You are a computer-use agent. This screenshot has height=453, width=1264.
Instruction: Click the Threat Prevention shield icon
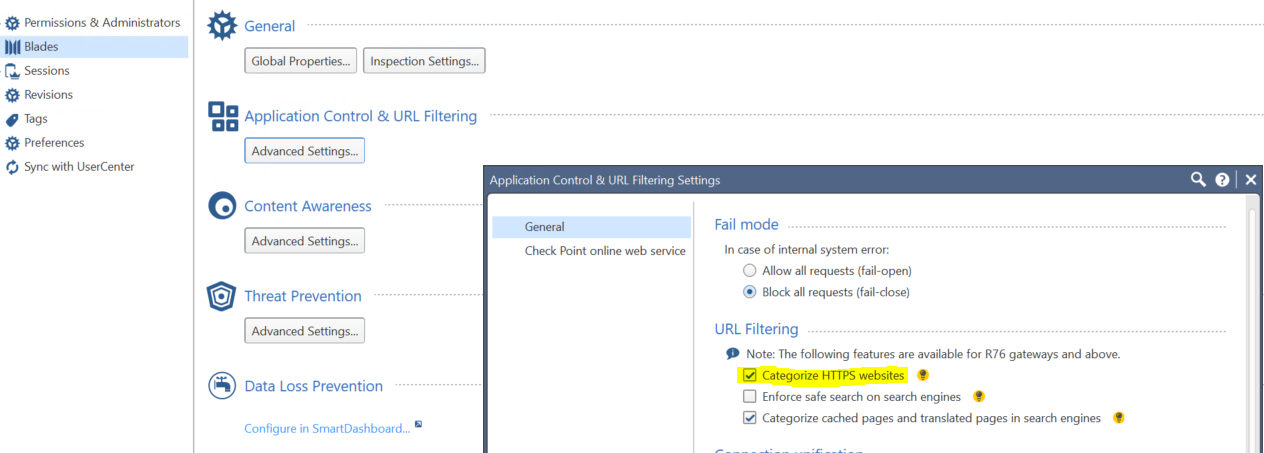(x=221, y=296)
